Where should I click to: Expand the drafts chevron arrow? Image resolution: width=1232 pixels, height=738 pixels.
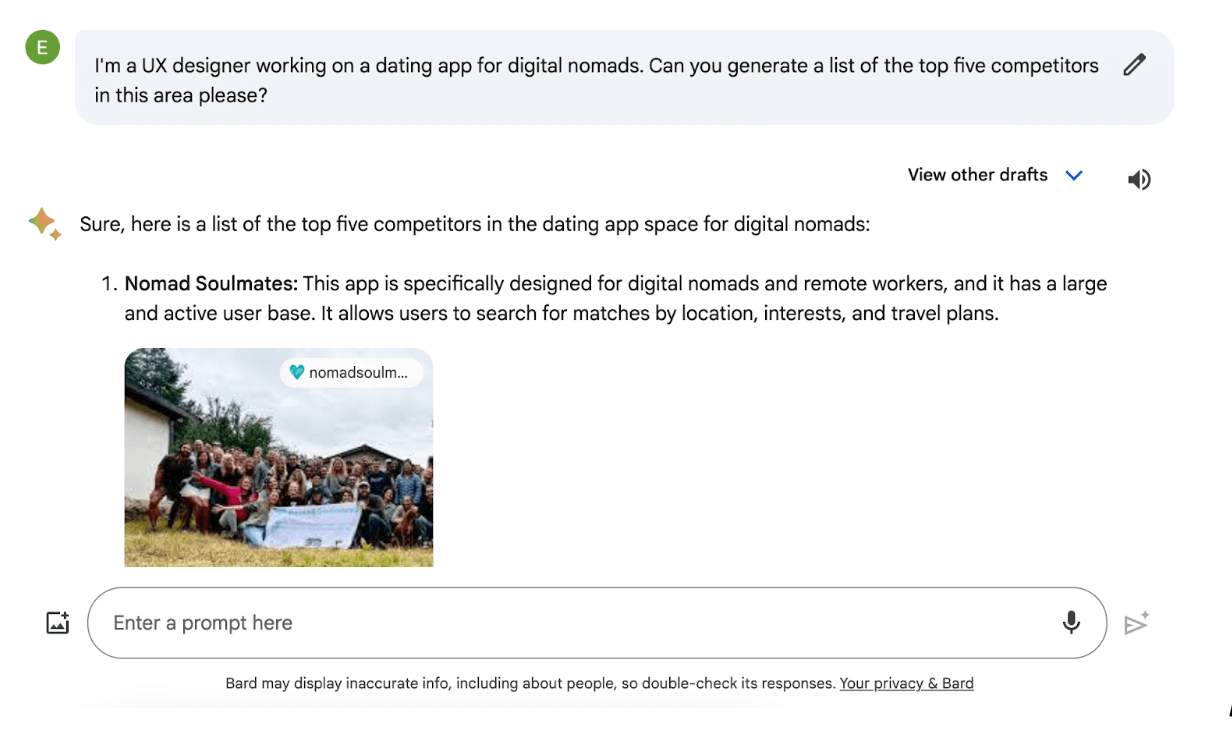(1074, 176)
